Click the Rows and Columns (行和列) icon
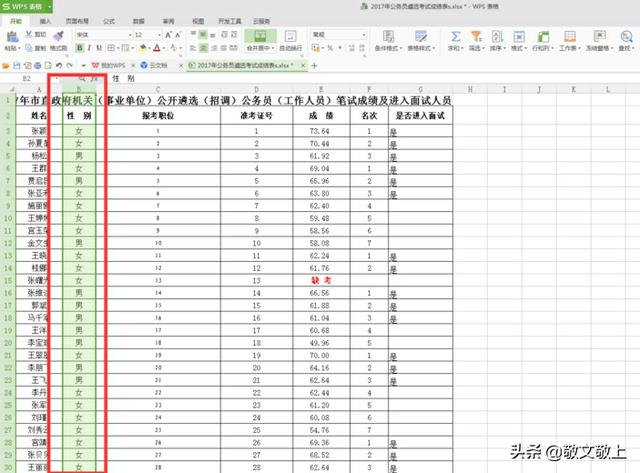 point(542,36)
